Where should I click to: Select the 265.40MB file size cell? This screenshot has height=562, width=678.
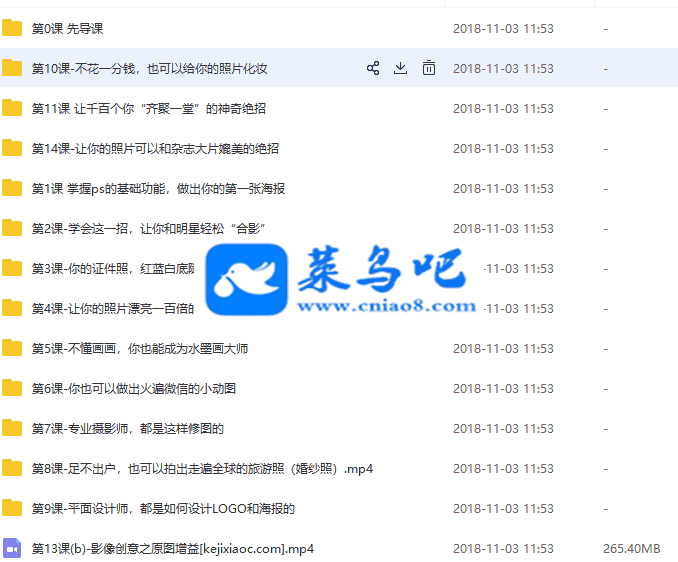631,549
